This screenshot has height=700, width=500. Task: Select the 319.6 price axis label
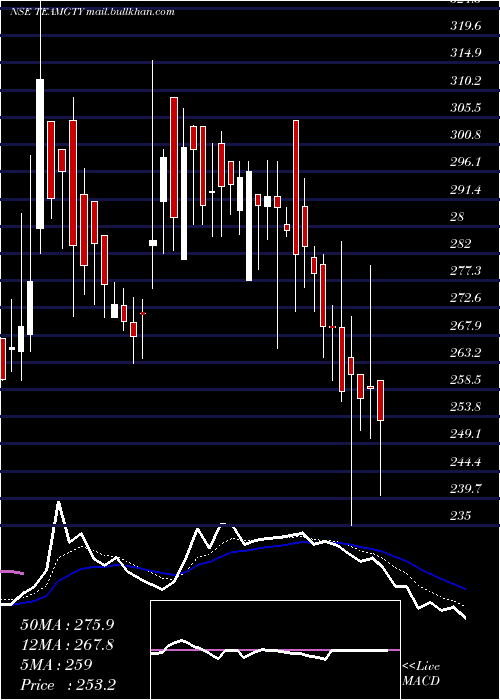tap(466, 26)
